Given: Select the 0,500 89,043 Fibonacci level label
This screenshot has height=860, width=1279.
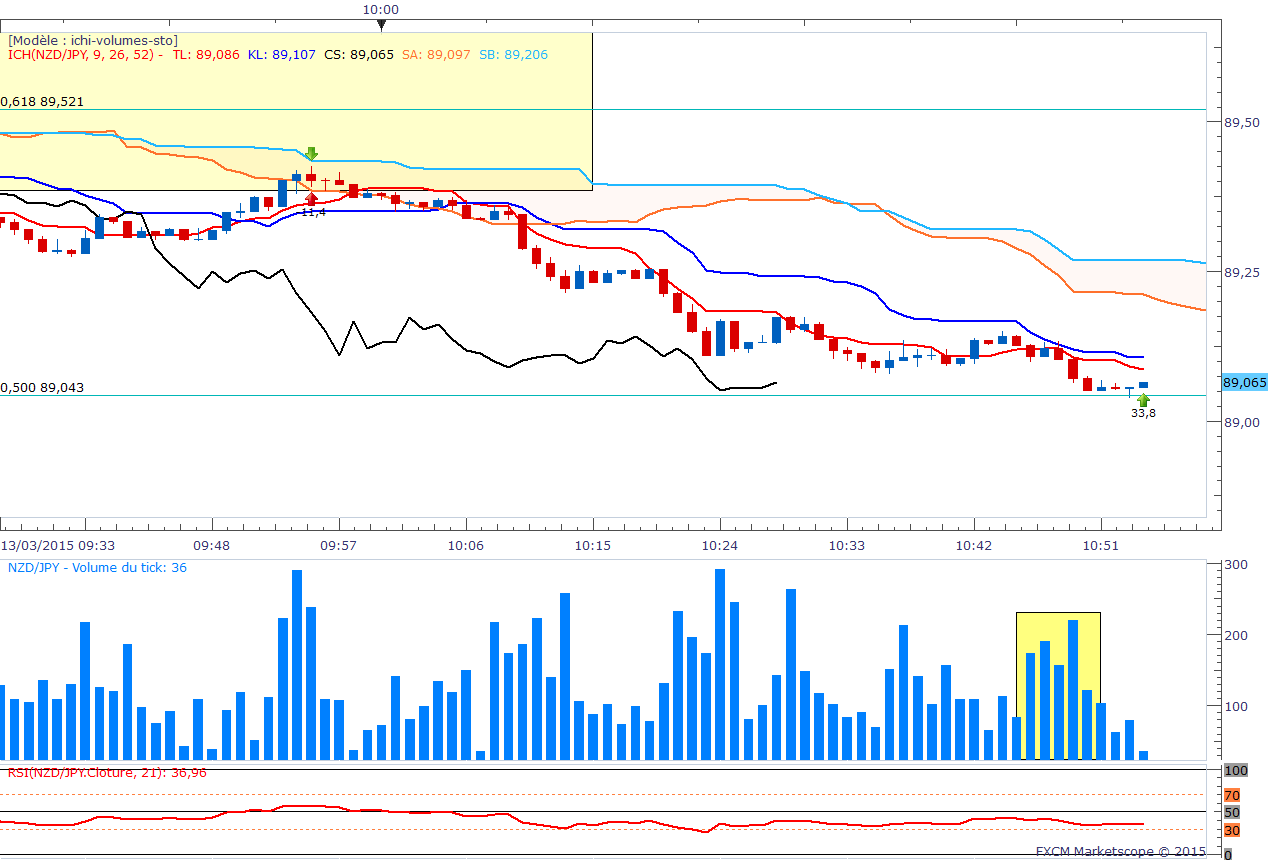Looking at the screenshot, I should coord(42,387).
